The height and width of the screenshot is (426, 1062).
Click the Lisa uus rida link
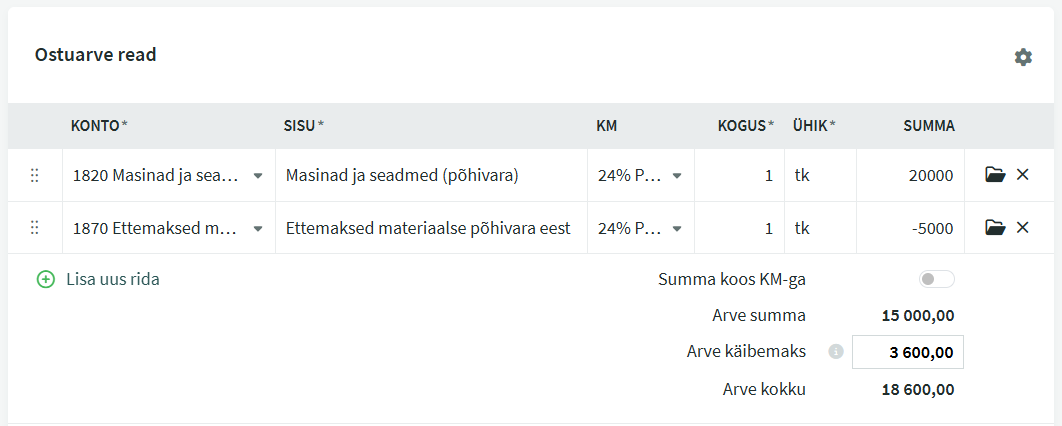tap(112, 280)
